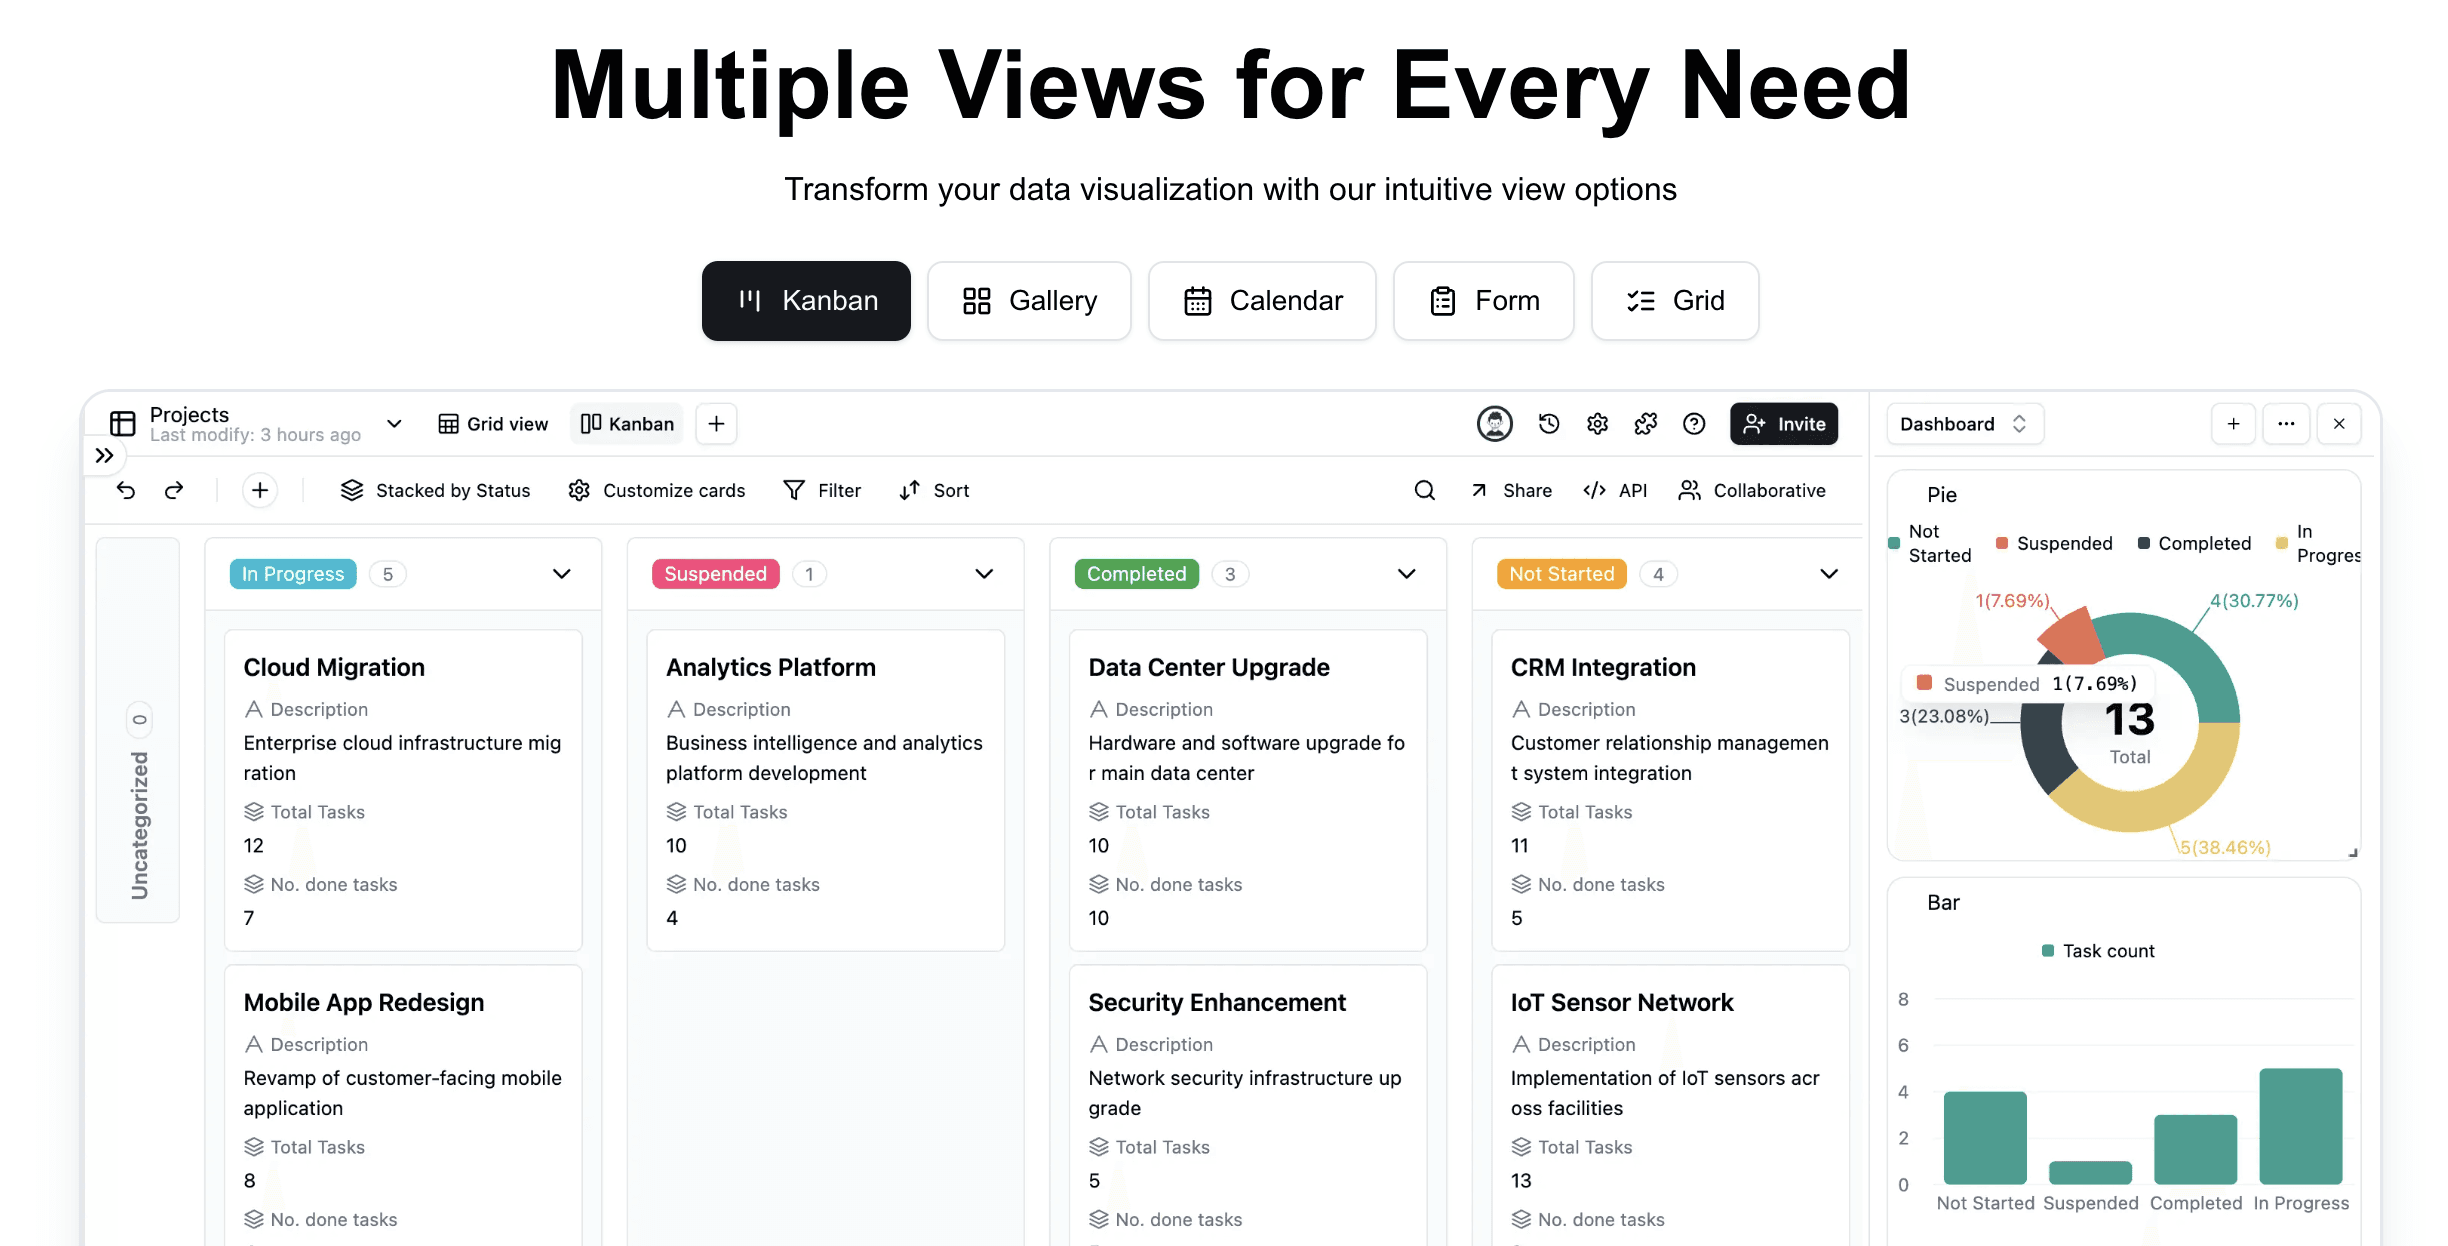Image resolution: width=2448 pixels, height=1246 pixels.
Task: Click the undo arrow icon
Action: click(x=126, y=490)
